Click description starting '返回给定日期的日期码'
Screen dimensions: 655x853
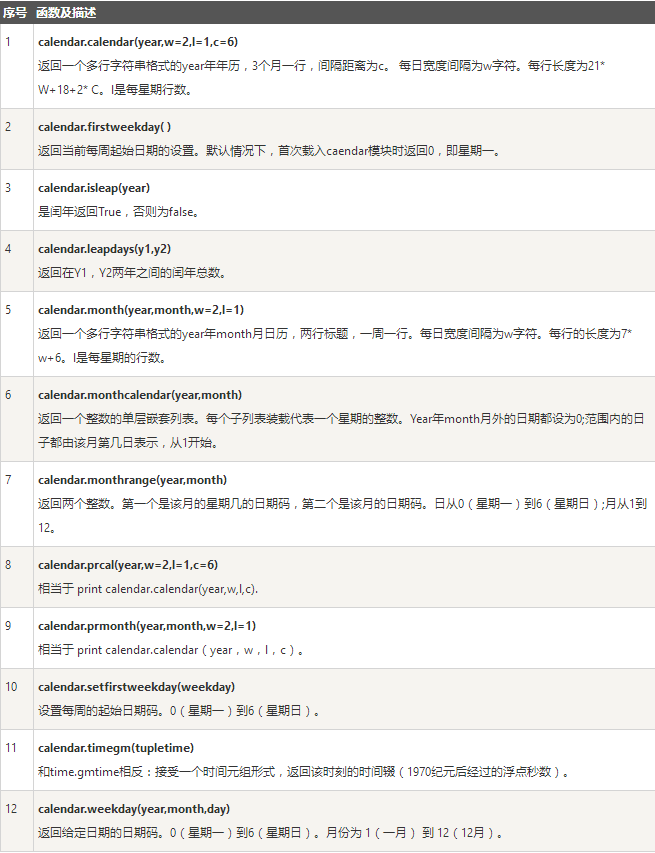(x=271, y=832)
